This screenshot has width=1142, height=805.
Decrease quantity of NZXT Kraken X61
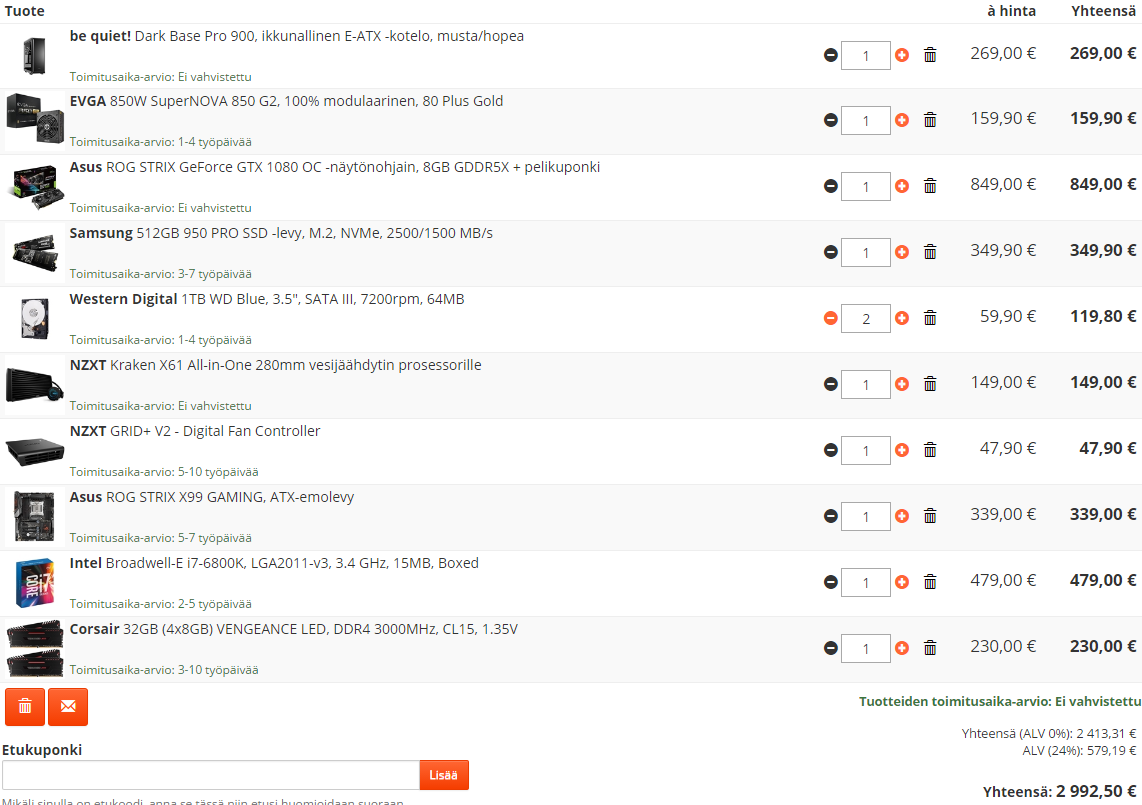(x=830, y=384)
